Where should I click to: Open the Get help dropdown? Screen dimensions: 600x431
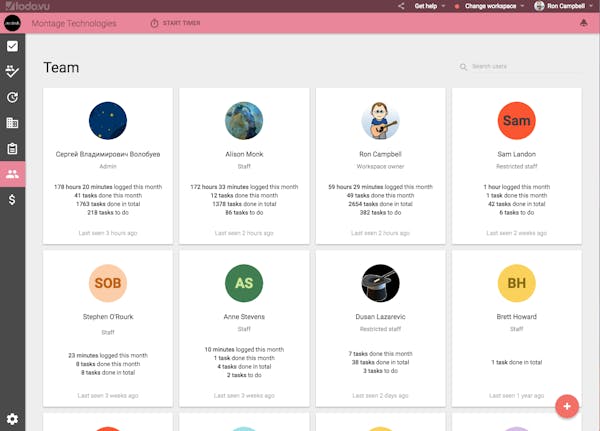click(430, 6)
